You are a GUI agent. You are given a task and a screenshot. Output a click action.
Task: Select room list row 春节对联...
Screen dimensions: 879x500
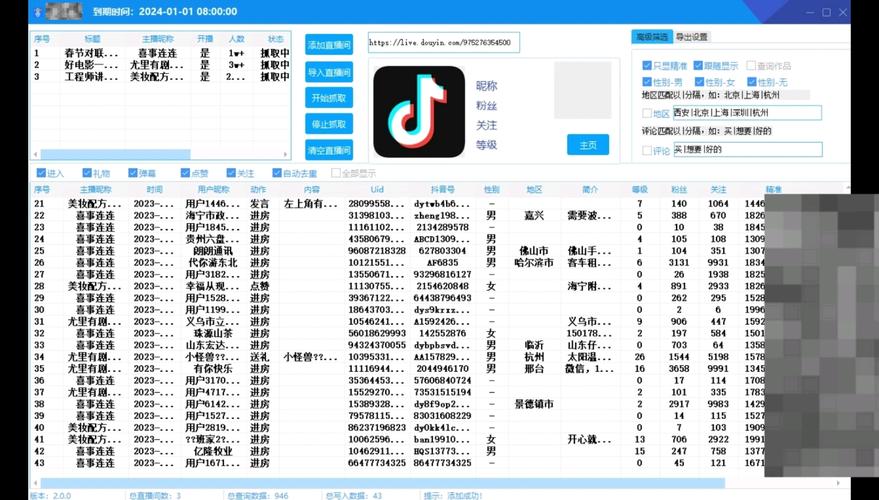click(x=161, y=53)
